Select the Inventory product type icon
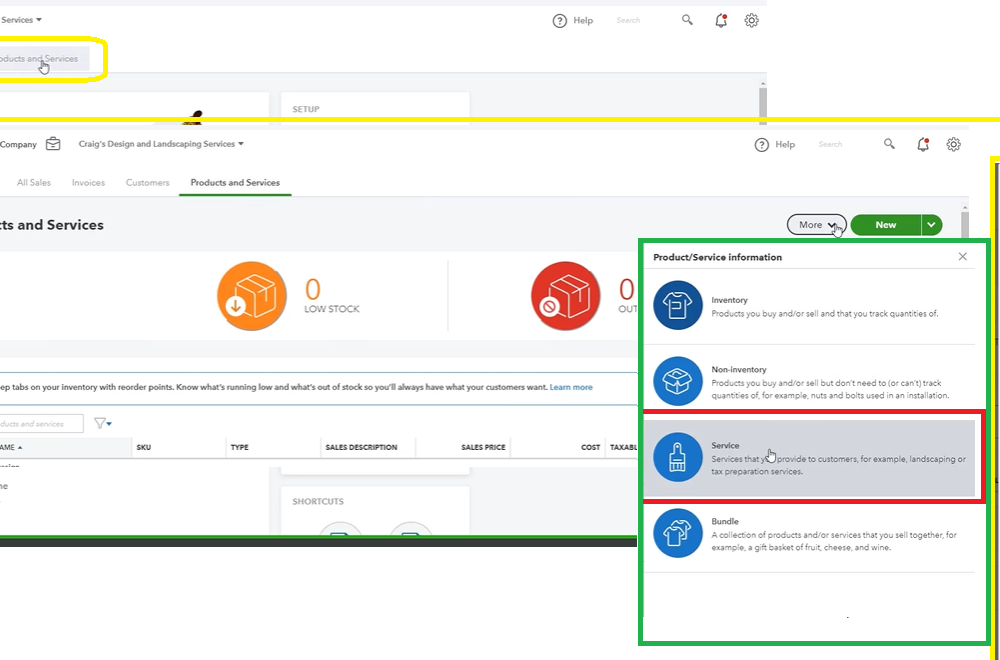The height and width of the screenshot is (660, 1000). [x=678, y=305]
